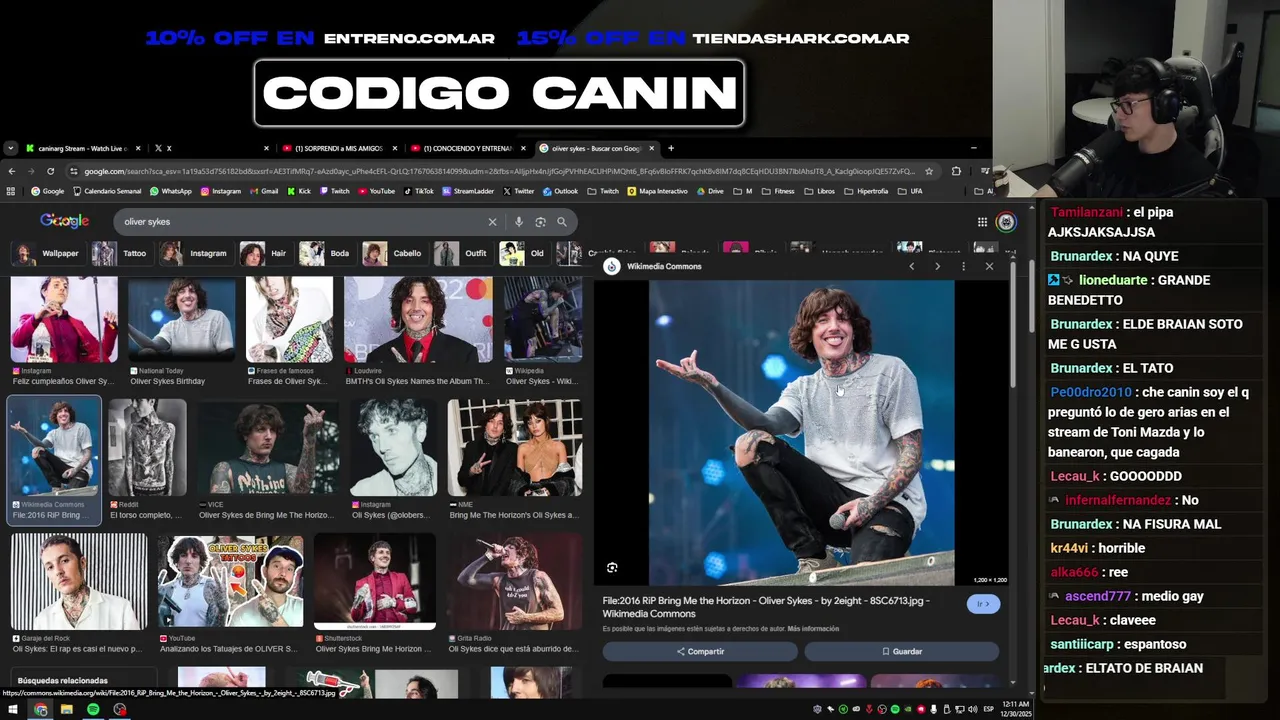The image size is (1280, 720).
Task: Expand the Hipertrofia bookmarks folder
Action: point(866,191)
